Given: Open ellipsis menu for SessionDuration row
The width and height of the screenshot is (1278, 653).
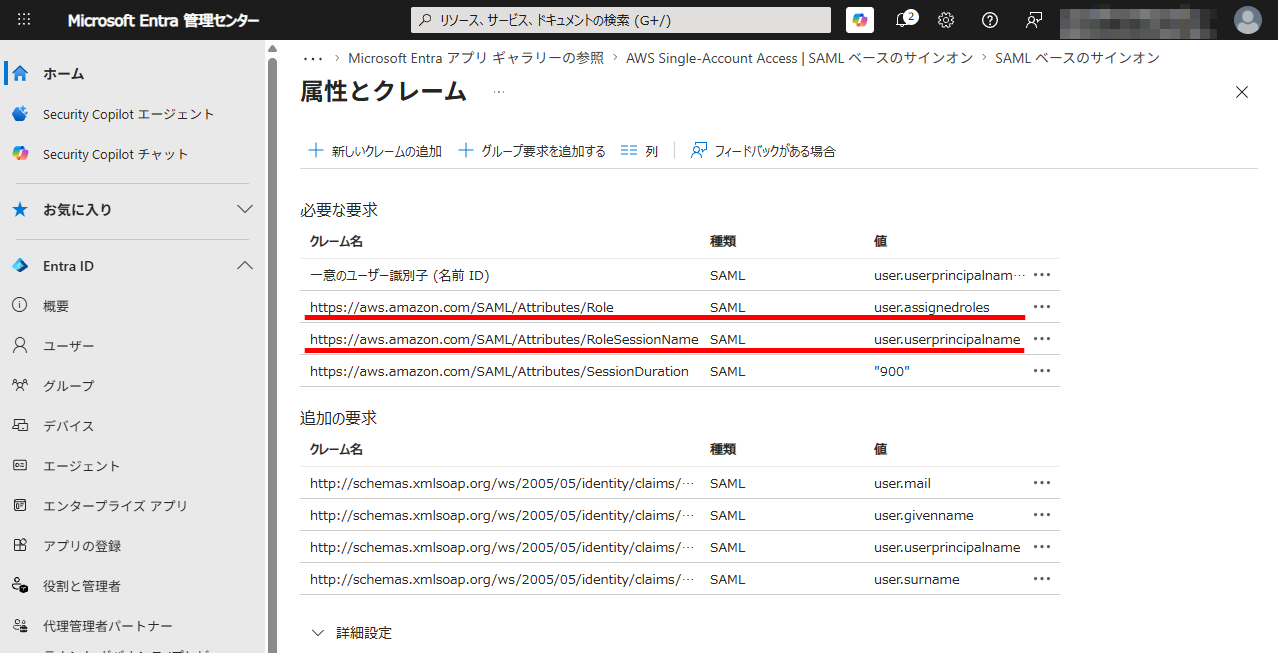Looking at the screenshot, I should pos(1042,371).
